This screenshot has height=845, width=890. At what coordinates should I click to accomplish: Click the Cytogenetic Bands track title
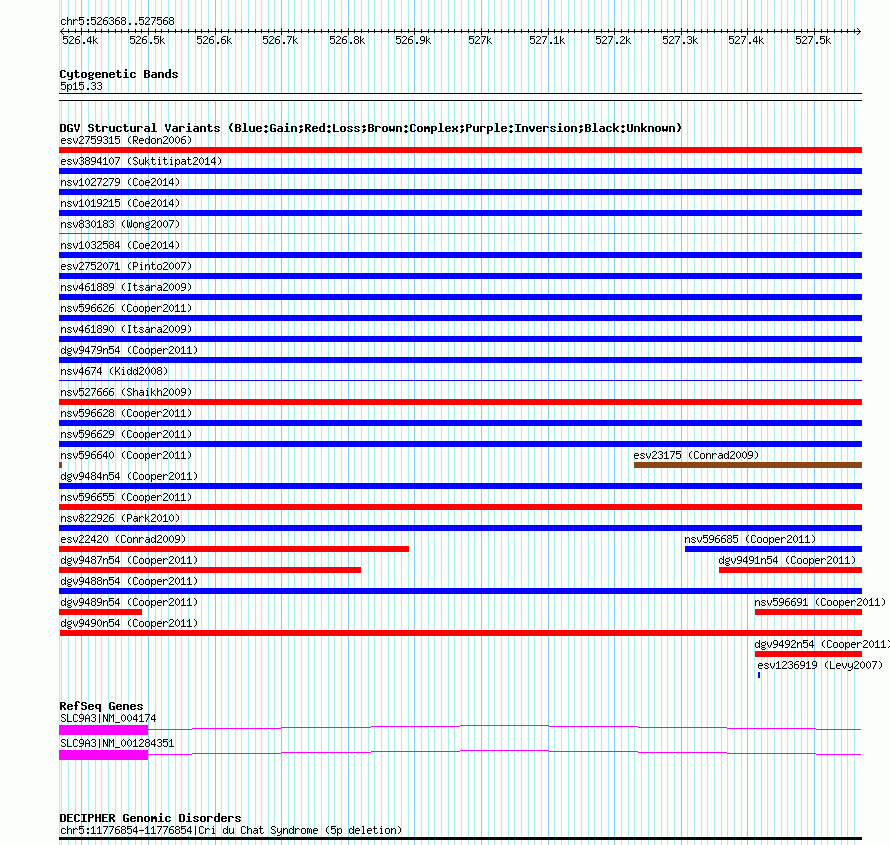[x=119, y=74]
